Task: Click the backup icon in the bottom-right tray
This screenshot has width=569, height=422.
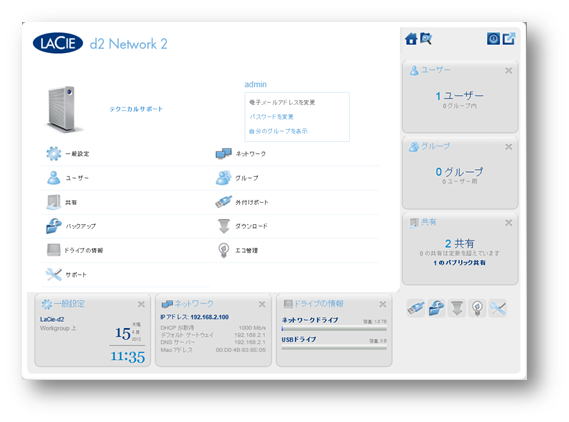Action: click(x=437, y=308)
